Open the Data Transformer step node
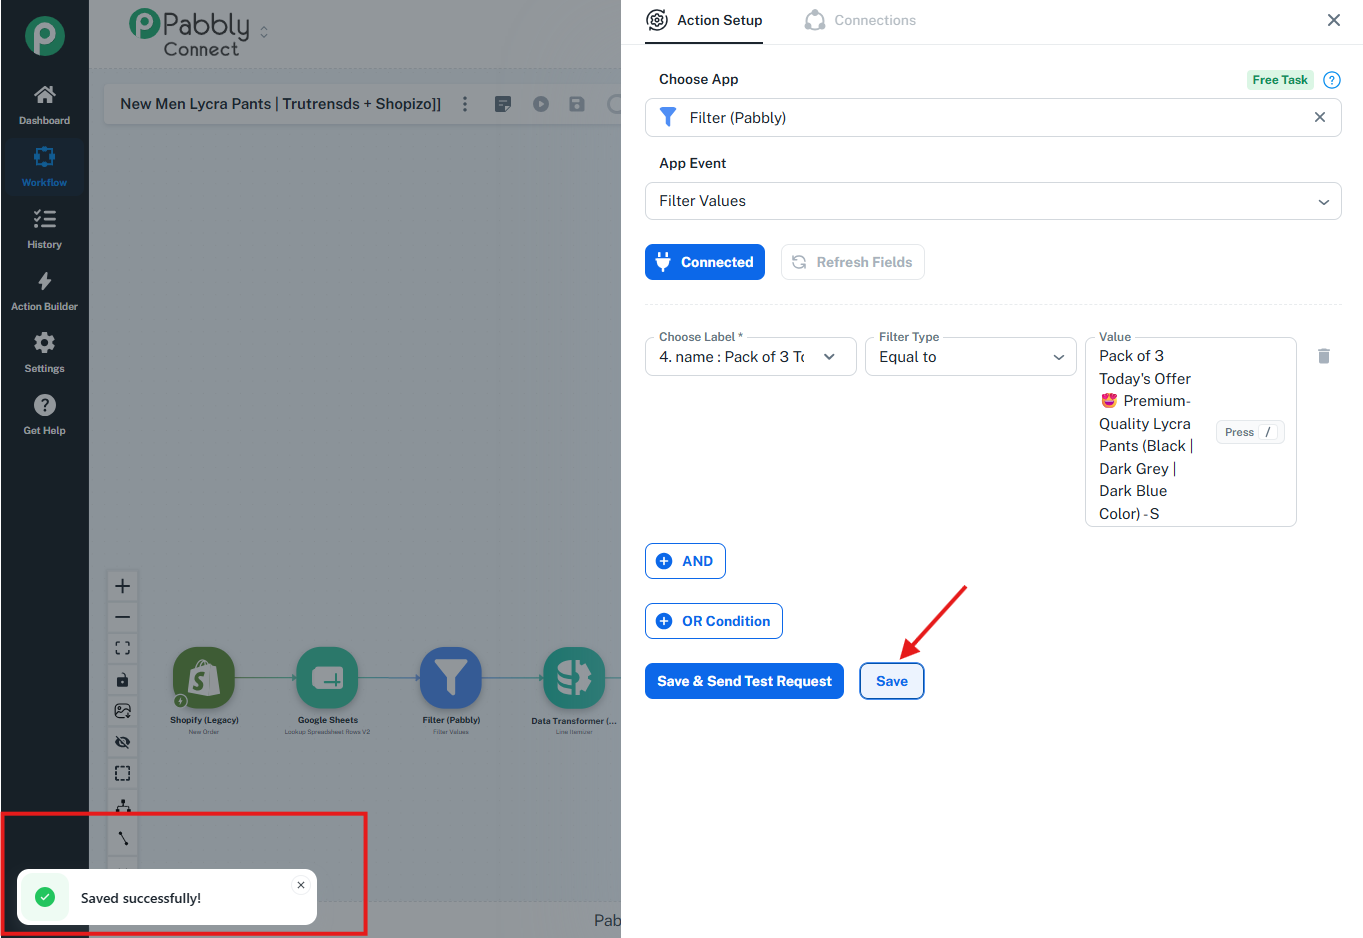This screenshot has height=938, width=1363. point(574,679)
